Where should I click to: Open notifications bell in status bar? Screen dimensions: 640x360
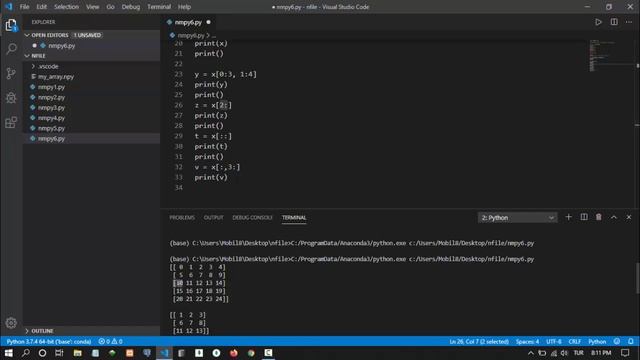(x=631, y=341)
